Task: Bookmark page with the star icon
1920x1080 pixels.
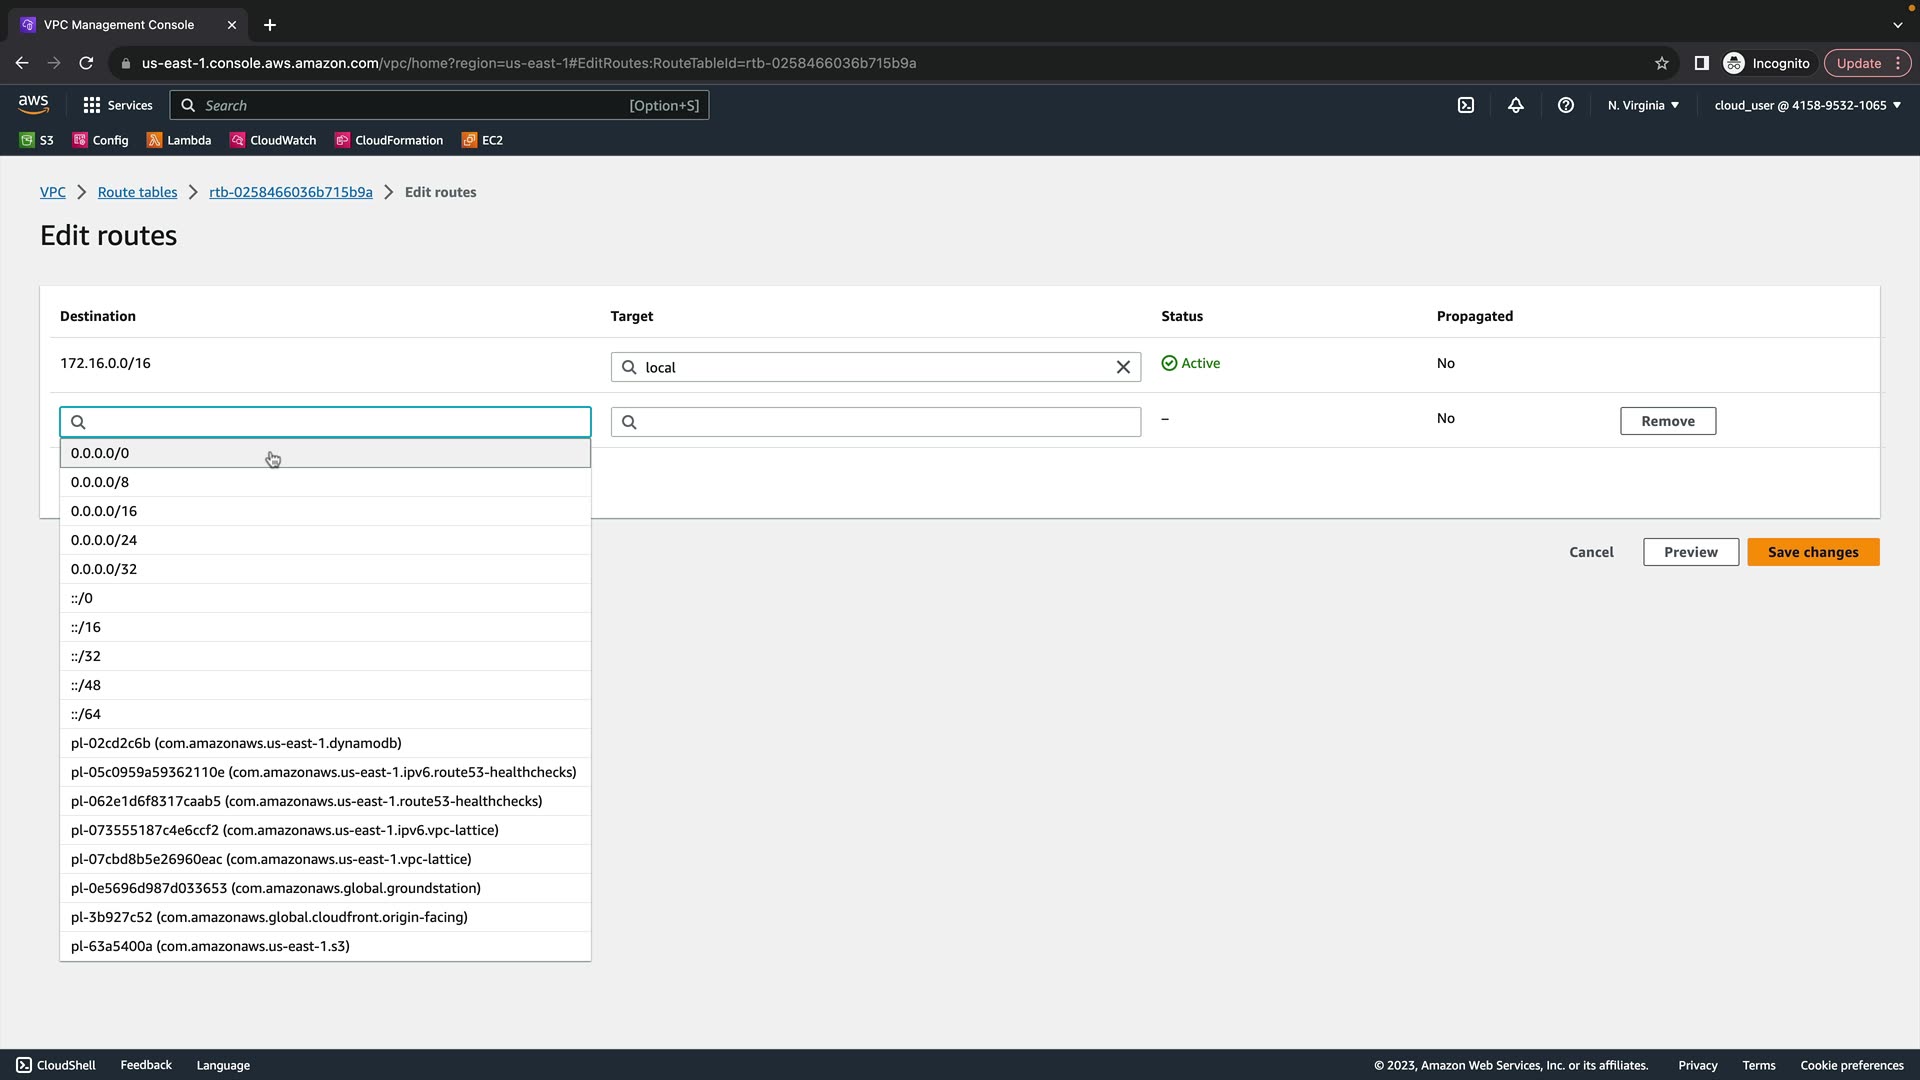Action: (x=1661, y=63)
